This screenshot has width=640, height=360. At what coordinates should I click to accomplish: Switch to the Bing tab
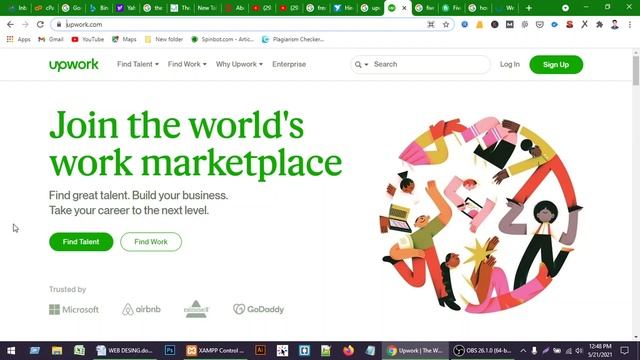(x=99, y=8)
